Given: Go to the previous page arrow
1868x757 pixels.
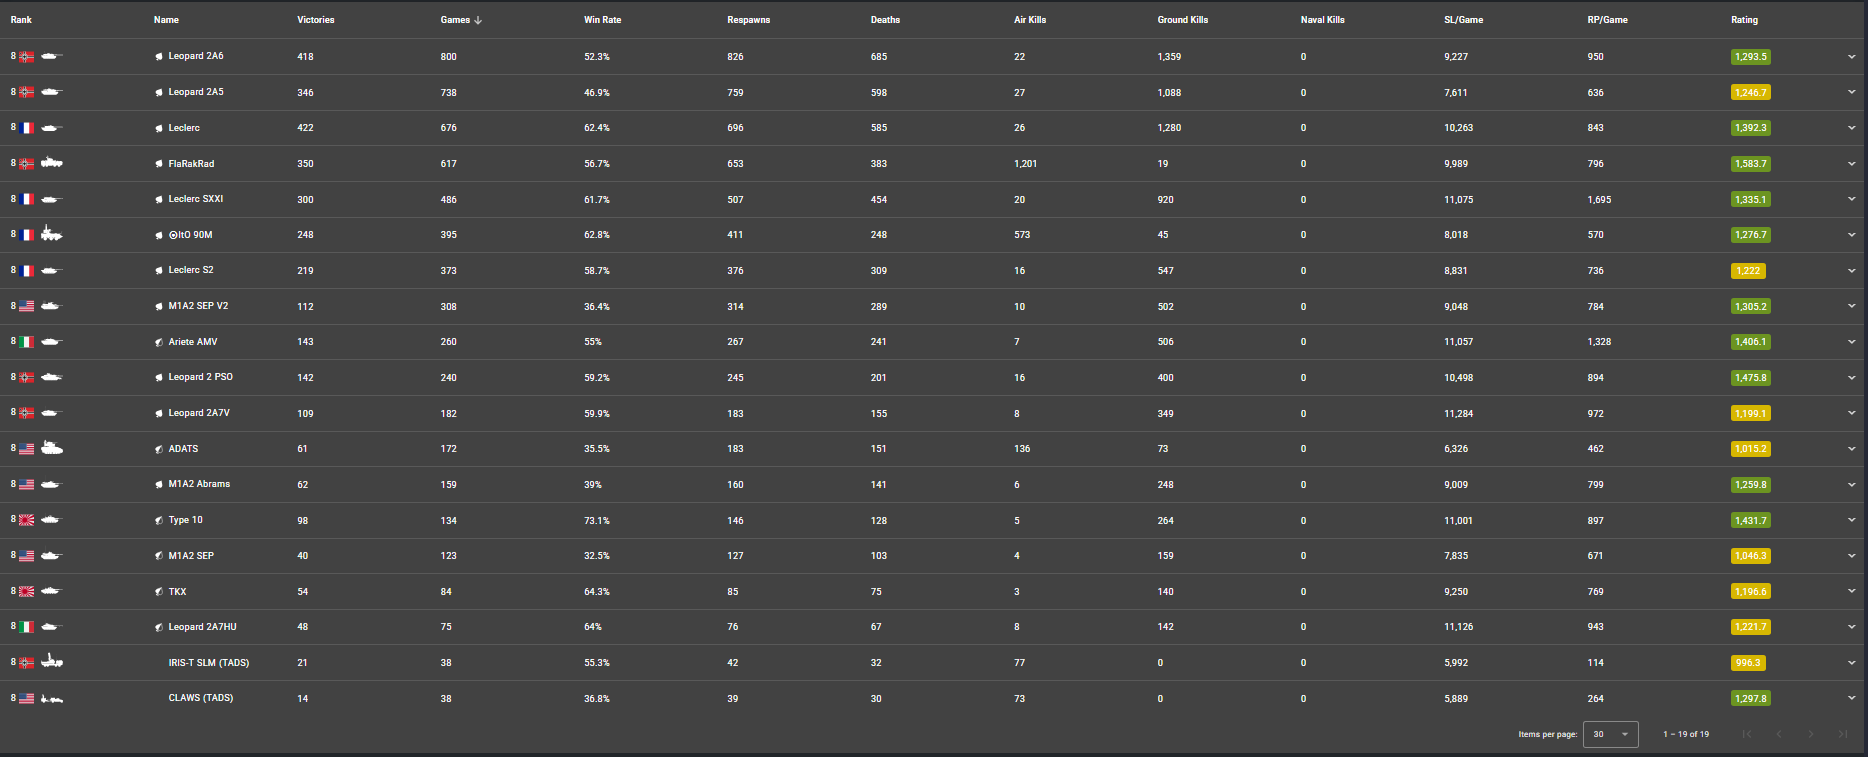Looking at the screenshot, I should [1779, 734].
